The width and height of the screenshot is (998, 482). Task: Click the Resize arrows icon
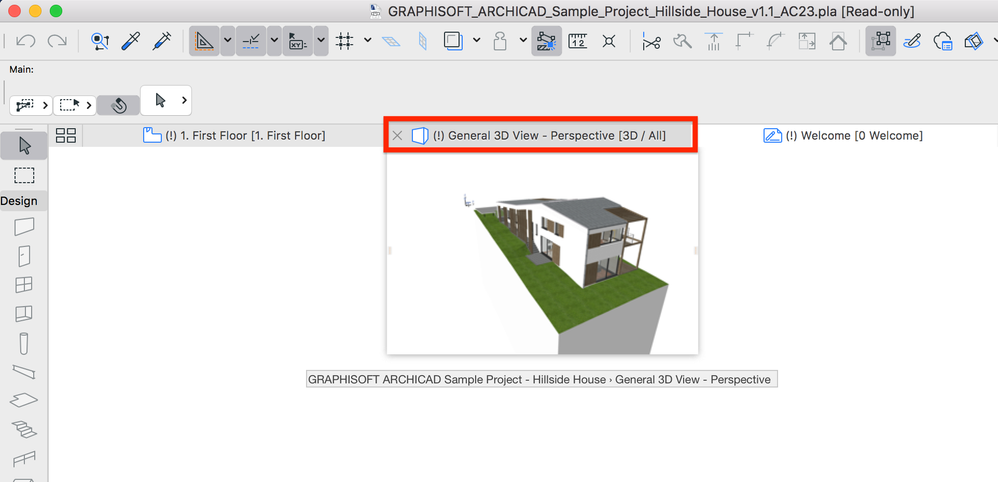click(x=807, y=41)
